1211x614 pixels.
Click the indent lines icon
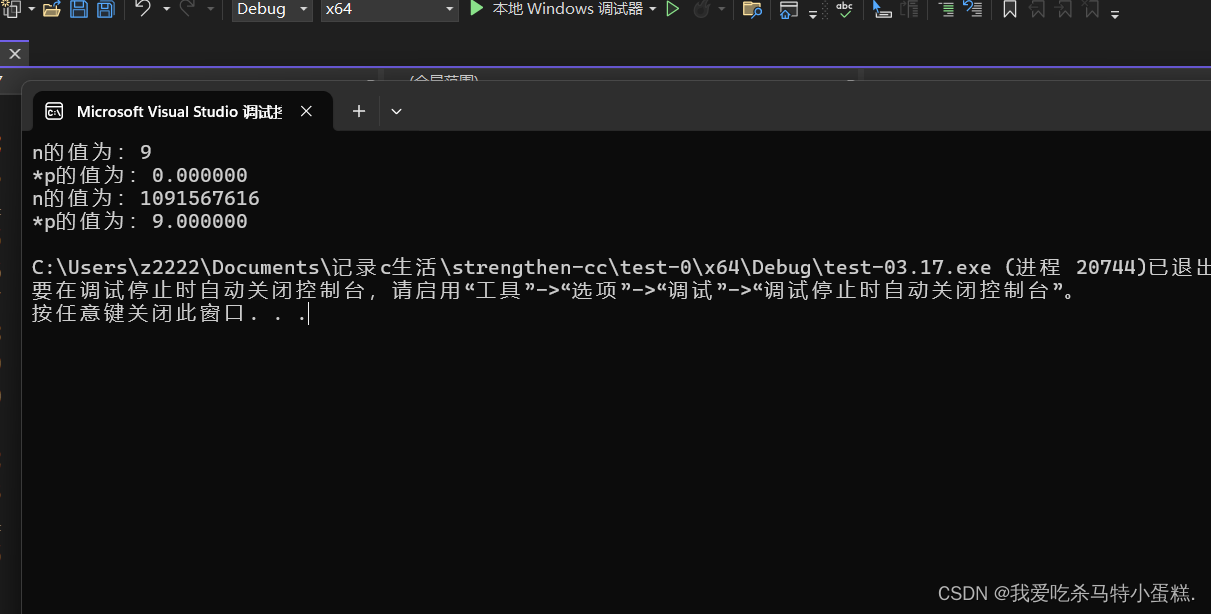[x=946, y=10]
